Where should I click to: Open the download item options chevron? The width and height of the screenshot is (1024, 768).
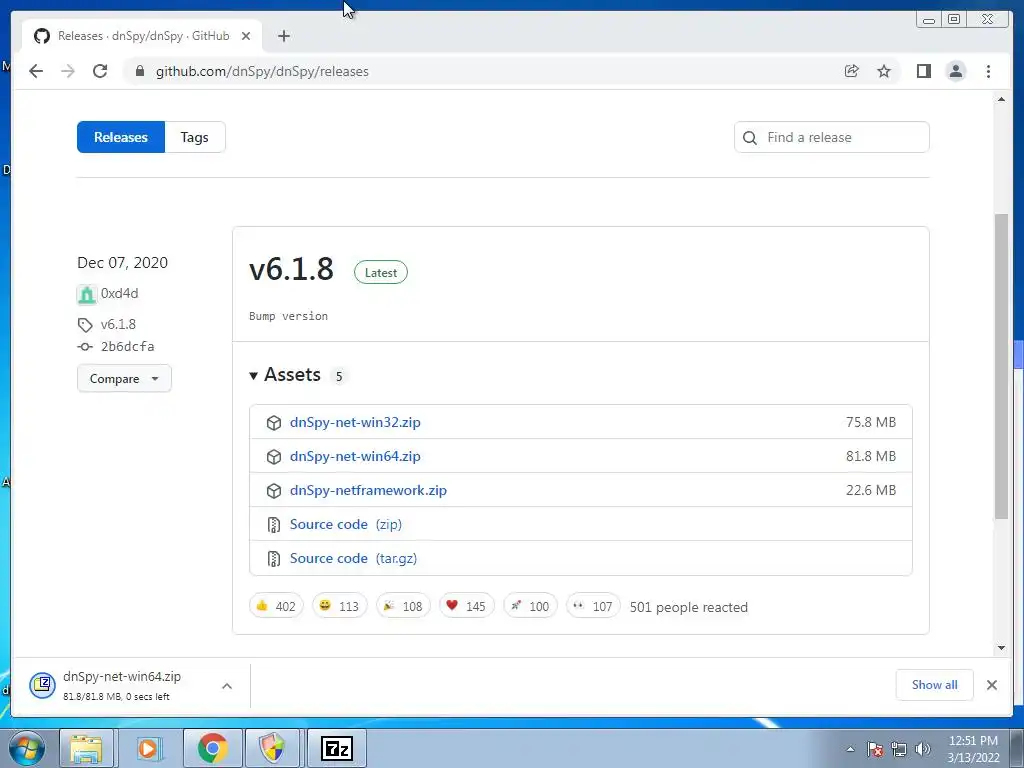click(x=227, y=686)
